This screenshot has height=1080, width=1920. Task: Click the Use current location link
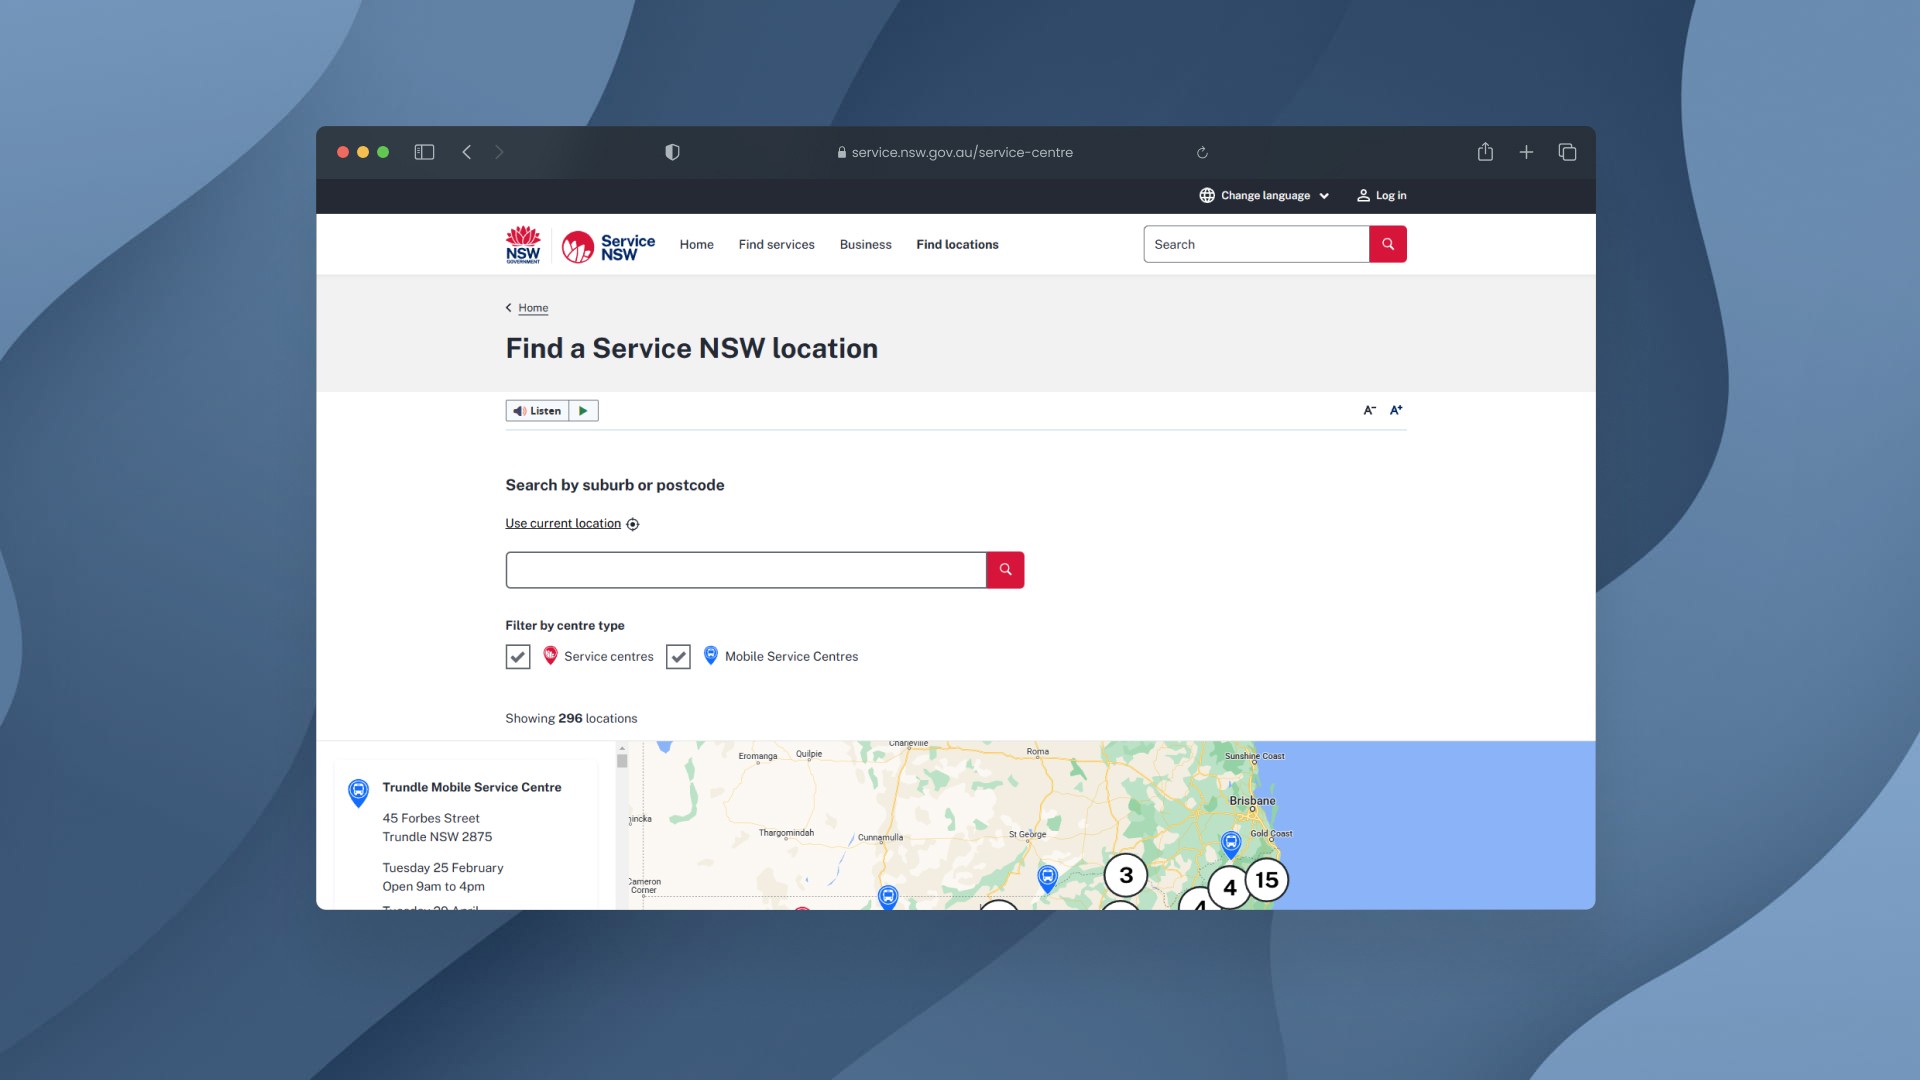563,524
